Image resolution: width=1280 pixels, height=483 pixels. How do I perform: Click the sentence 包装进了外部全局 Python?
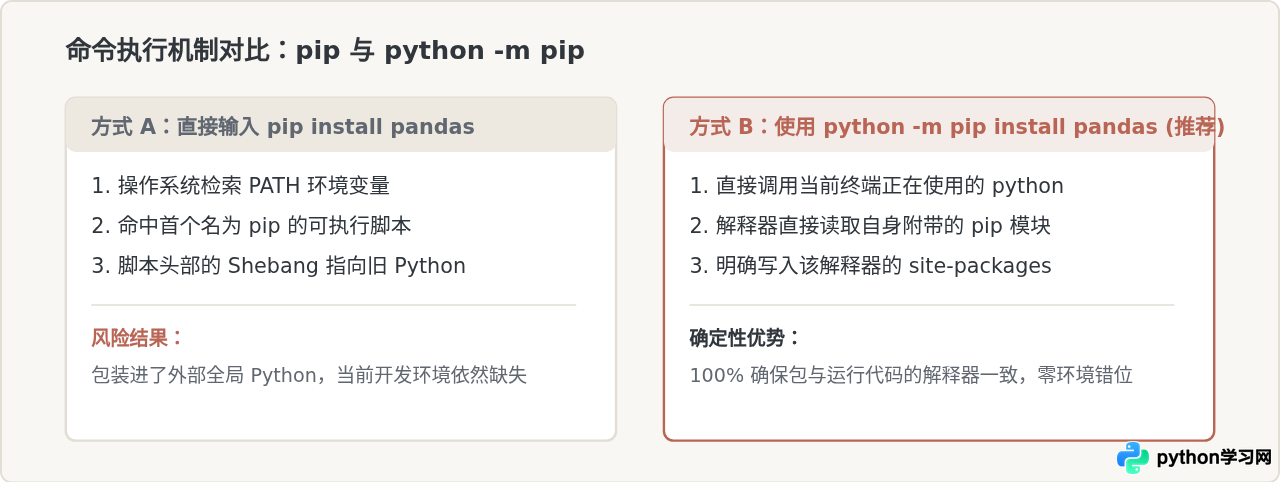(204, 376)
